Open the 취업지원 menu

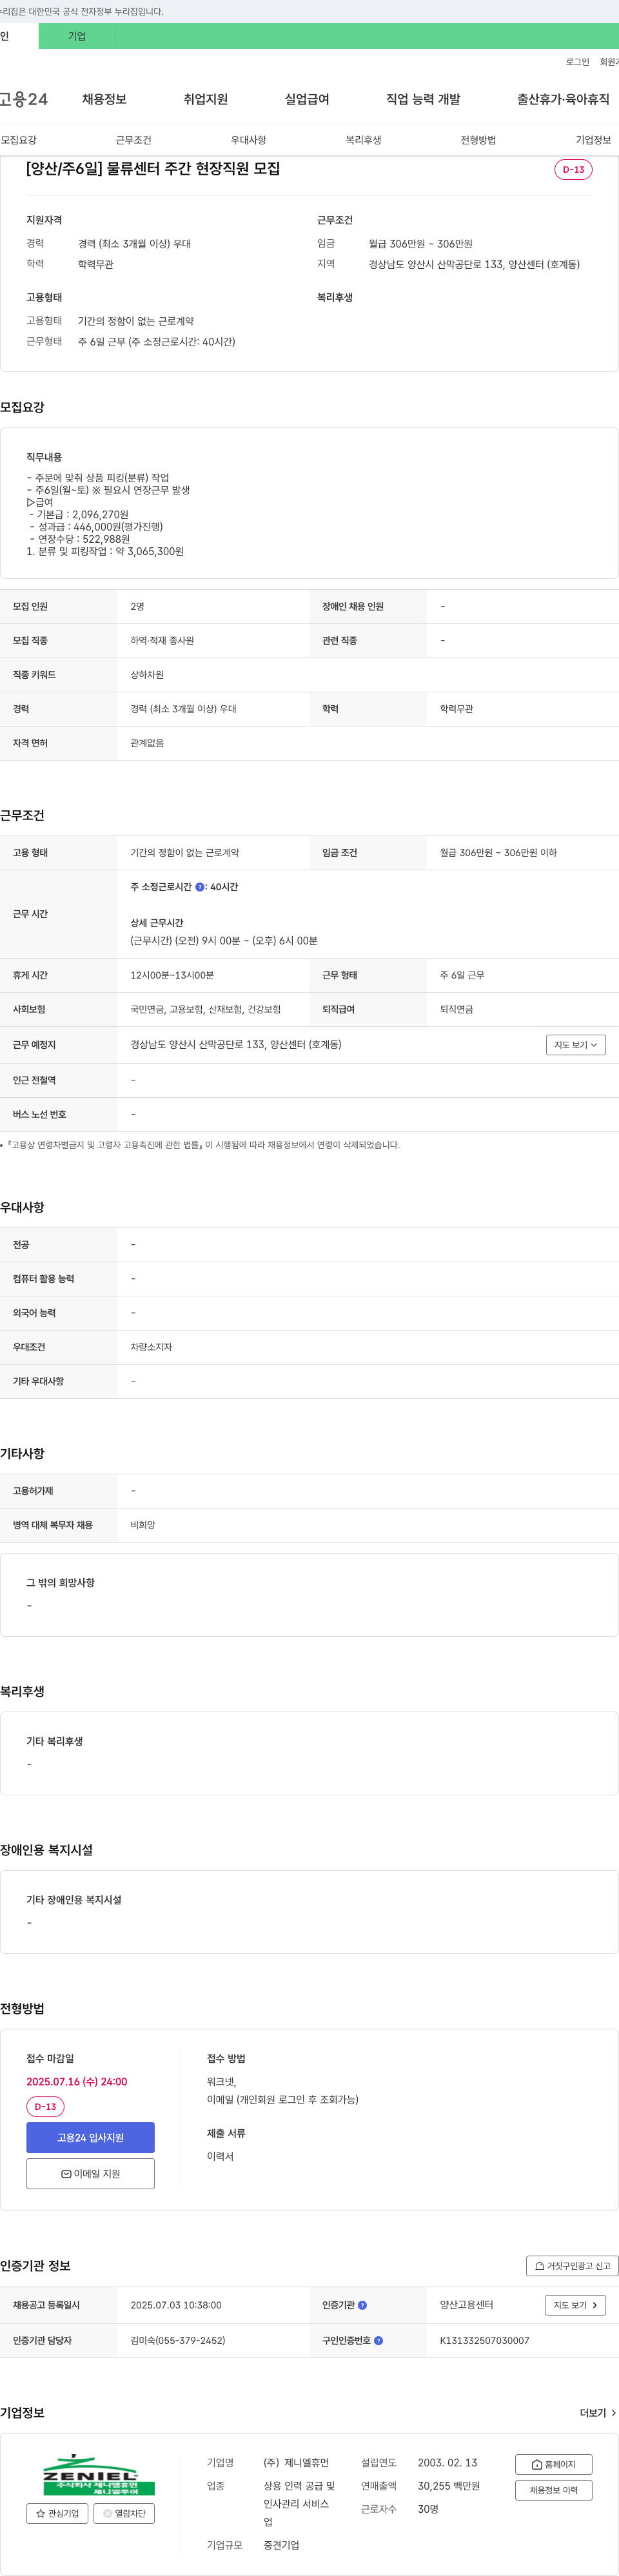pos(205,99)
